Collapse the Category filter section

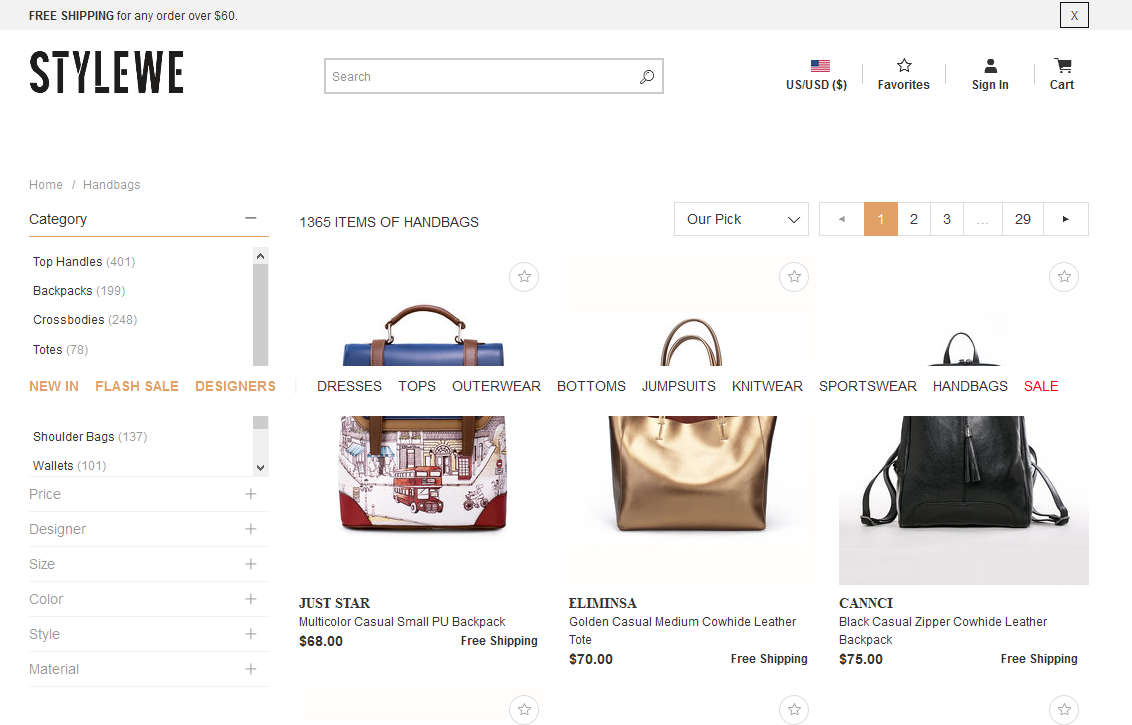[250, 218]
